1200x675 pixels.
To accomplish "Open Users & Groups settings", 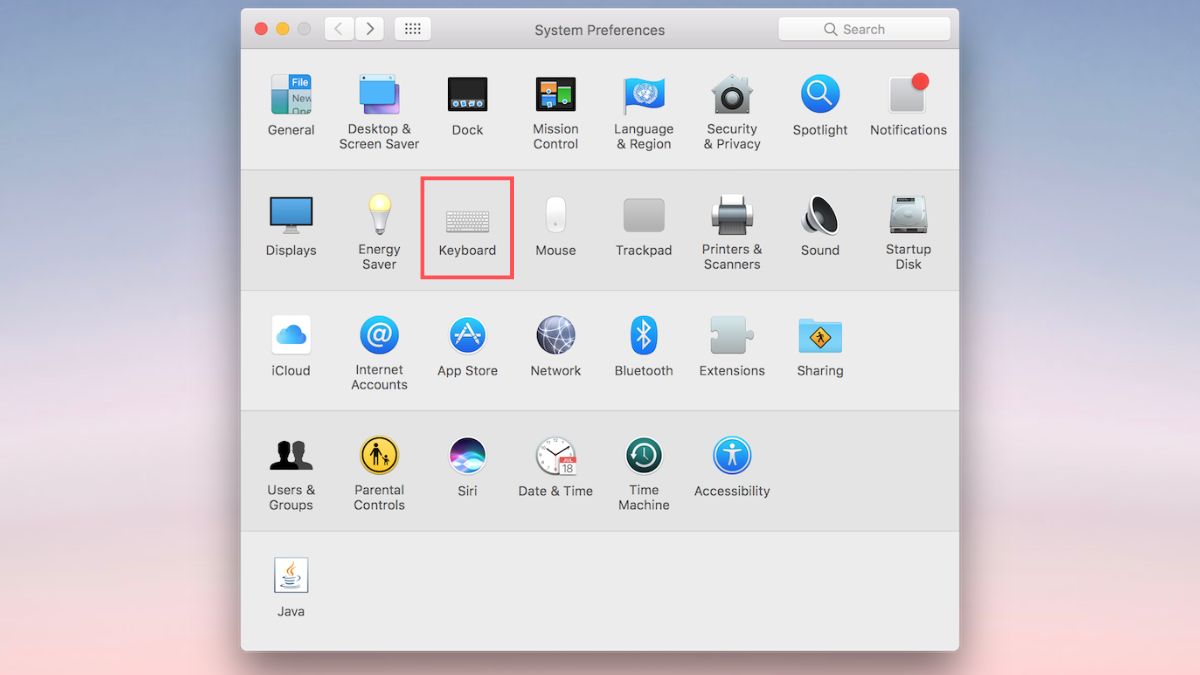I will click(x=291, y=473).
